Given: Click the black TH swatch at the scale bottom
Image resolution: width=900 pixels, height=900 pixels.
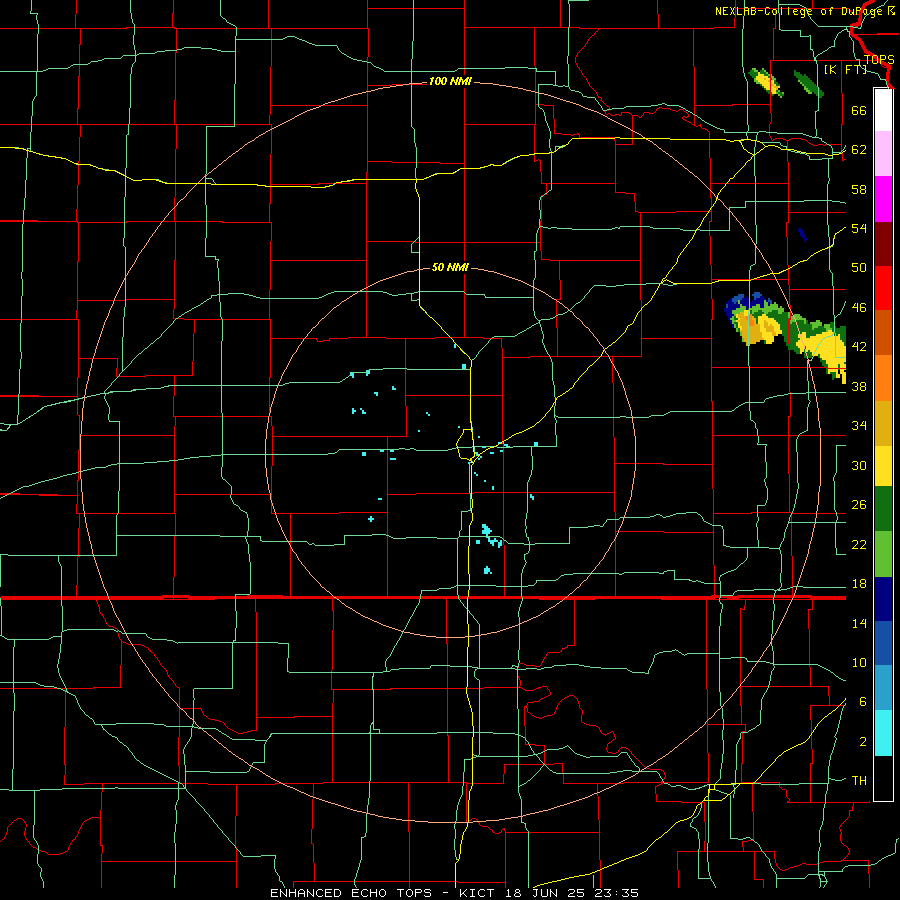Looking at the screenshot, I should point(883,778).
